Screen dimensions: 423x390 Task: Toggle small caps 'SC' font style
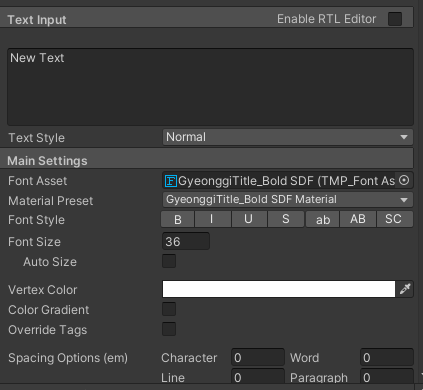pos(395,219)
